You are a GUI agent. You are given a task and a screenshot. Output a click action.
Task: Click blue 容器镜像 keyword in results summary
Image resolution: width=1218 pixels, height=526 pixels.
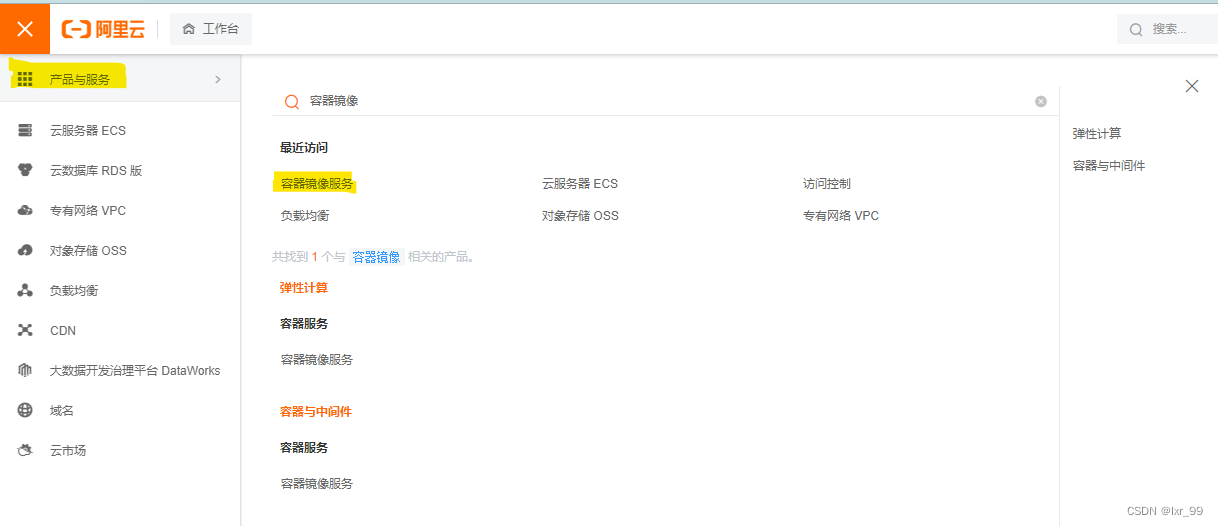(x=376, y=257)
